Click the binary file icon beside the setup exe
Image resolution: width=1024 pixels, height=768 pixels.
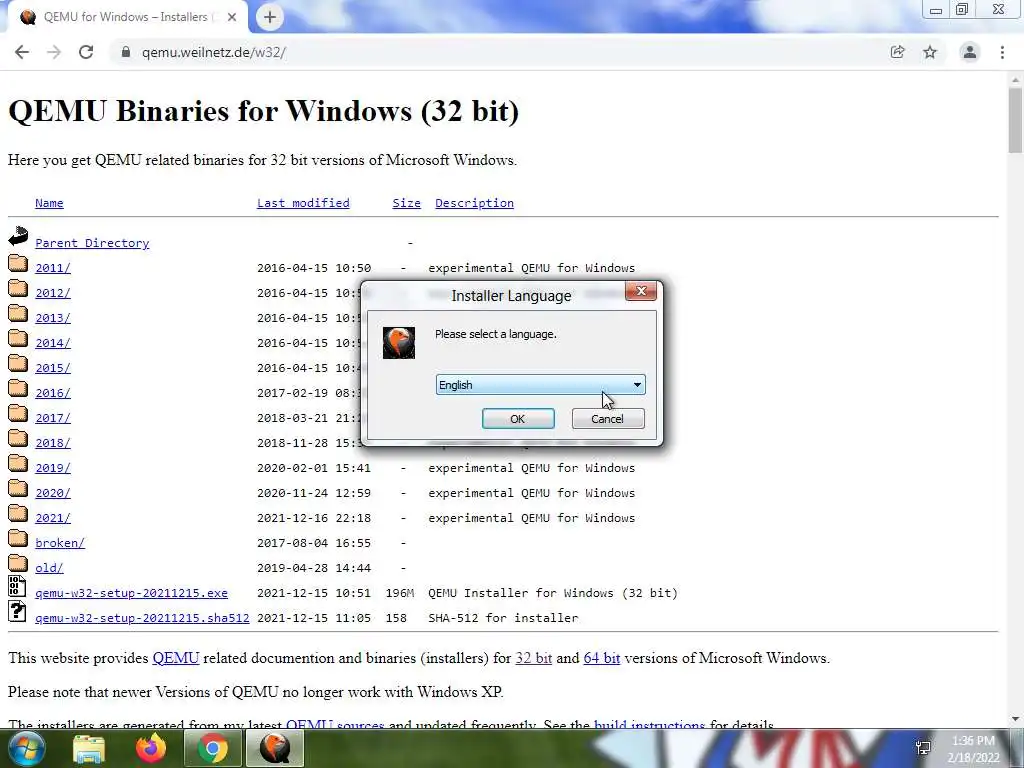[18, 586]
